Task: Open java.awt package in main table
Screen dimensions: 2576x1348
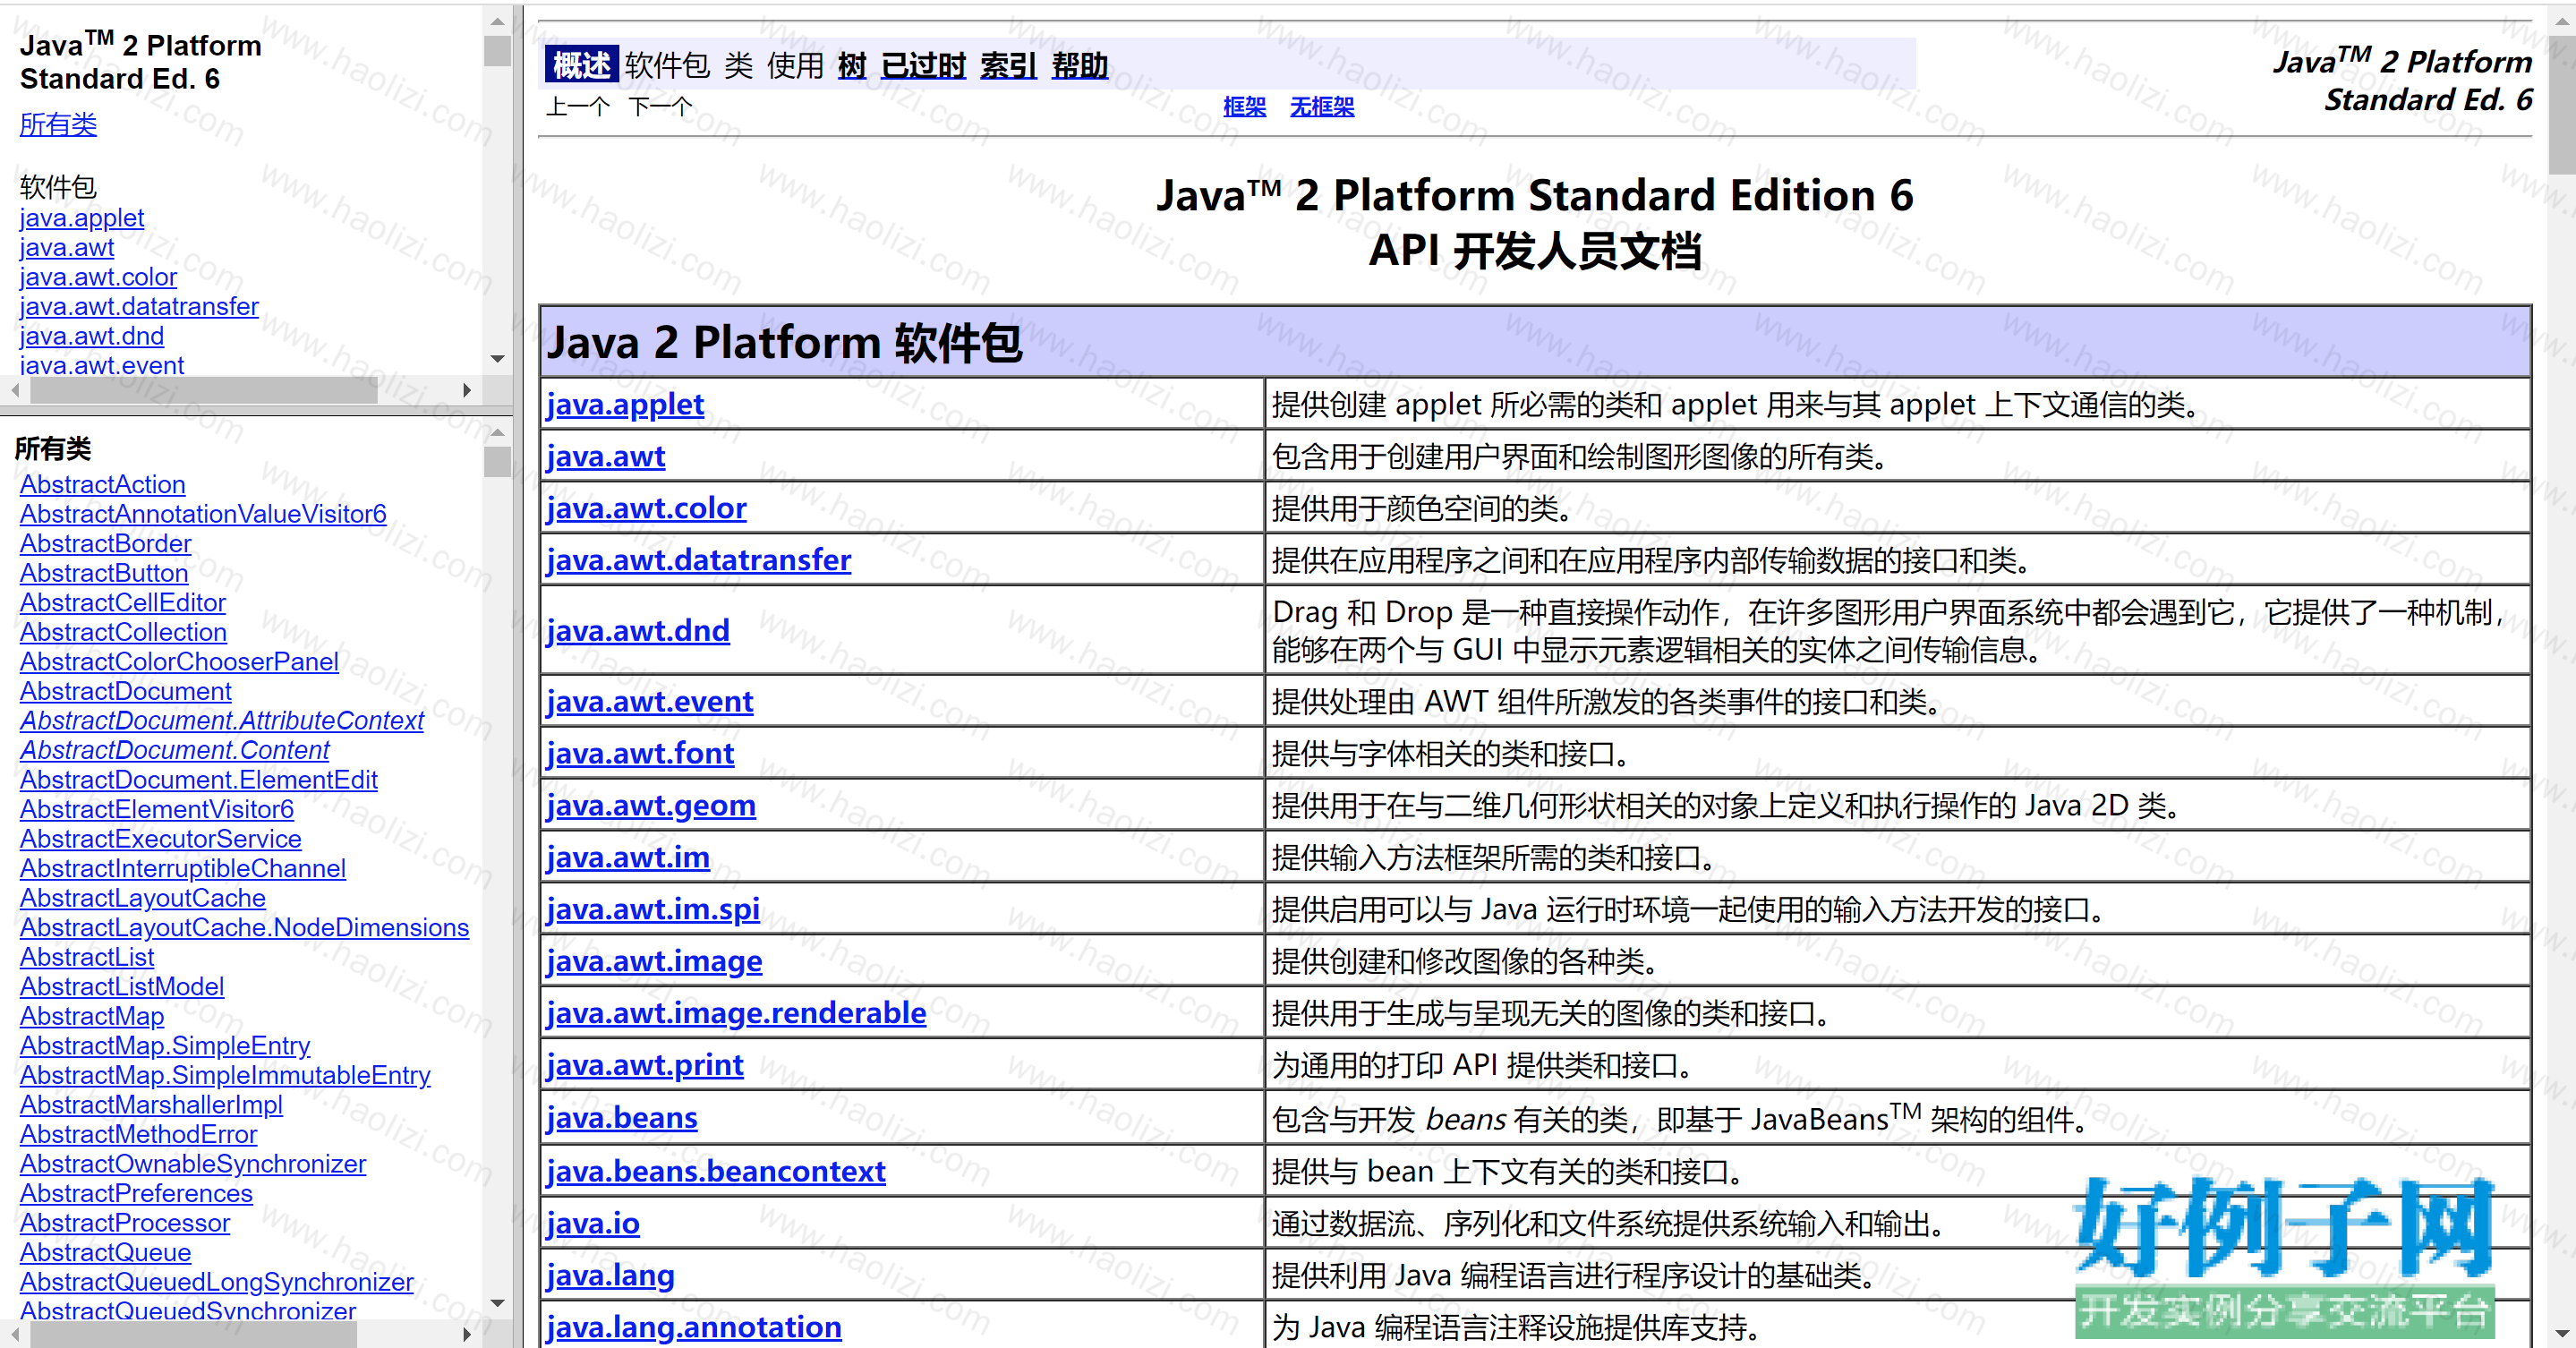Action: click(605, 457)
